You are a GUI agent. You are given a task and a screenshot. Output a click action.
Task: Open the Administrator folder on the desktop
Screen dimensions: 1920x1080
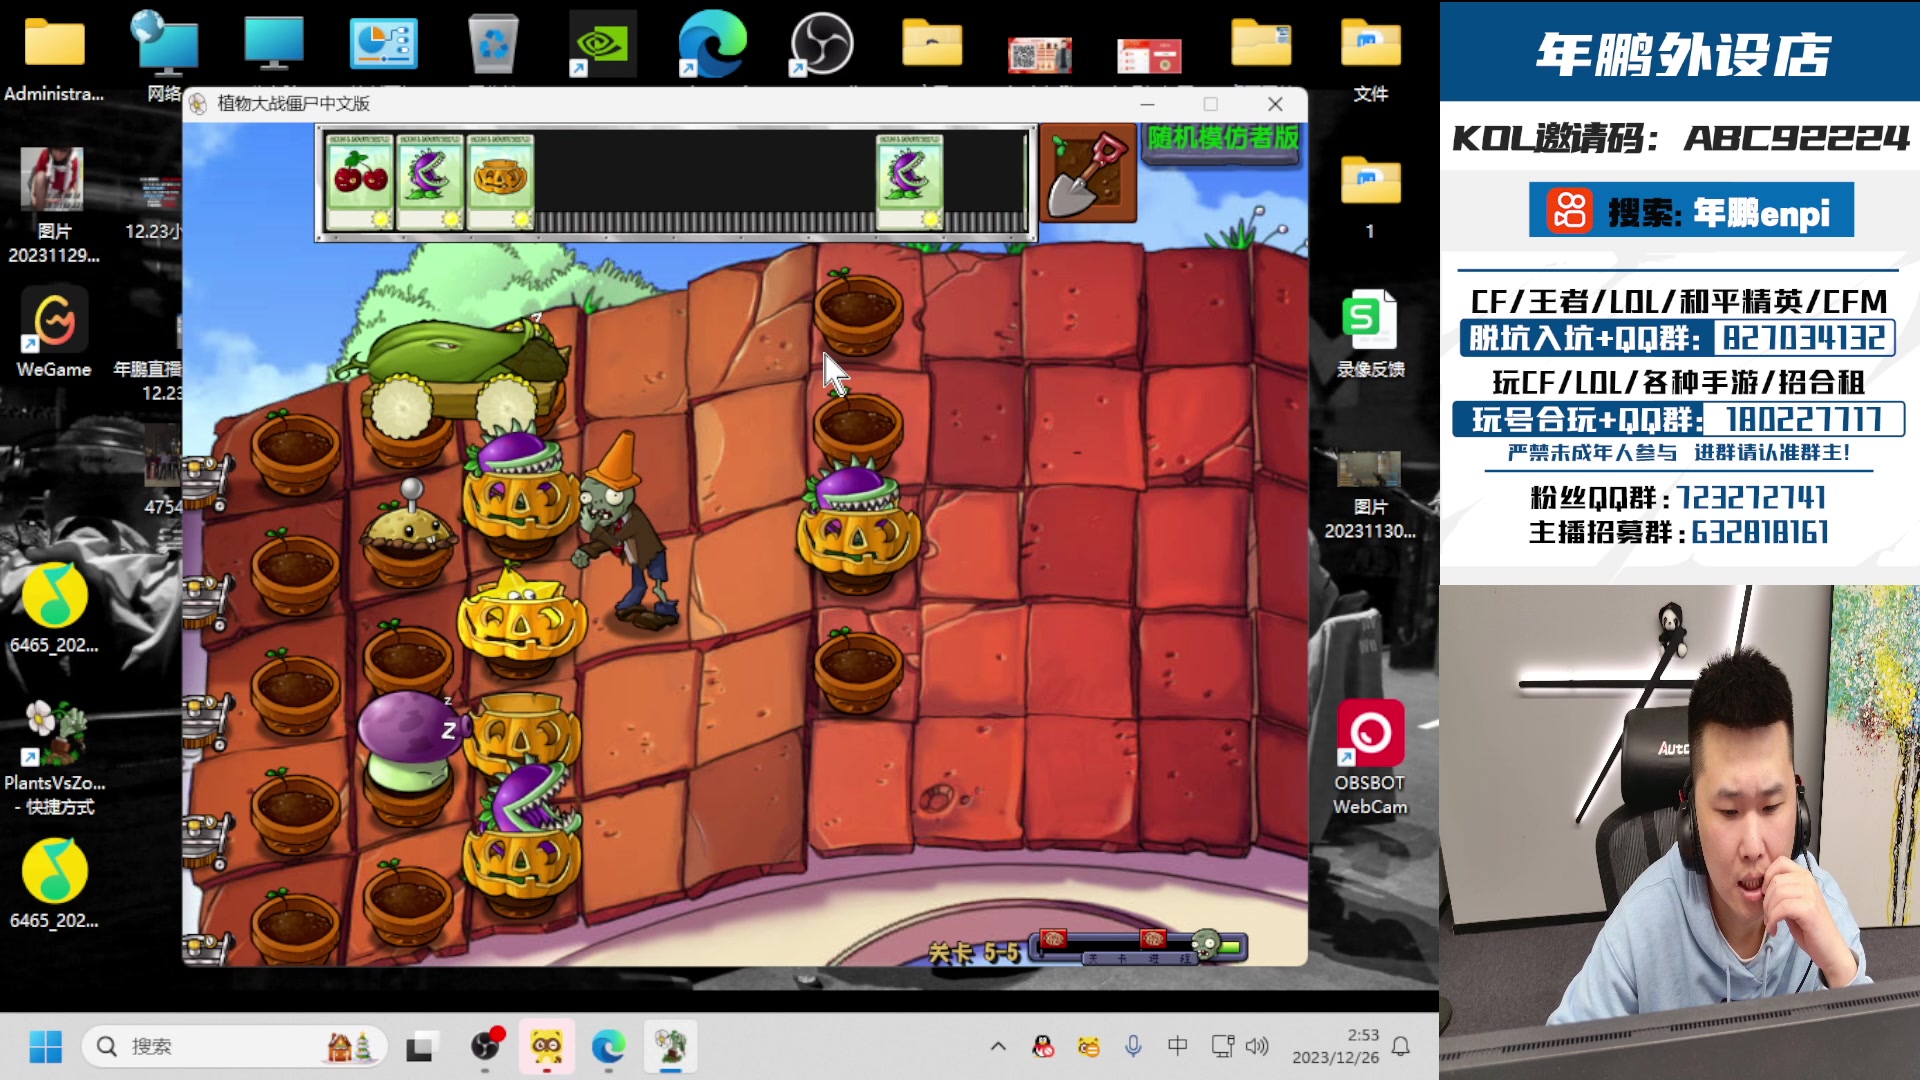(54, 58)
